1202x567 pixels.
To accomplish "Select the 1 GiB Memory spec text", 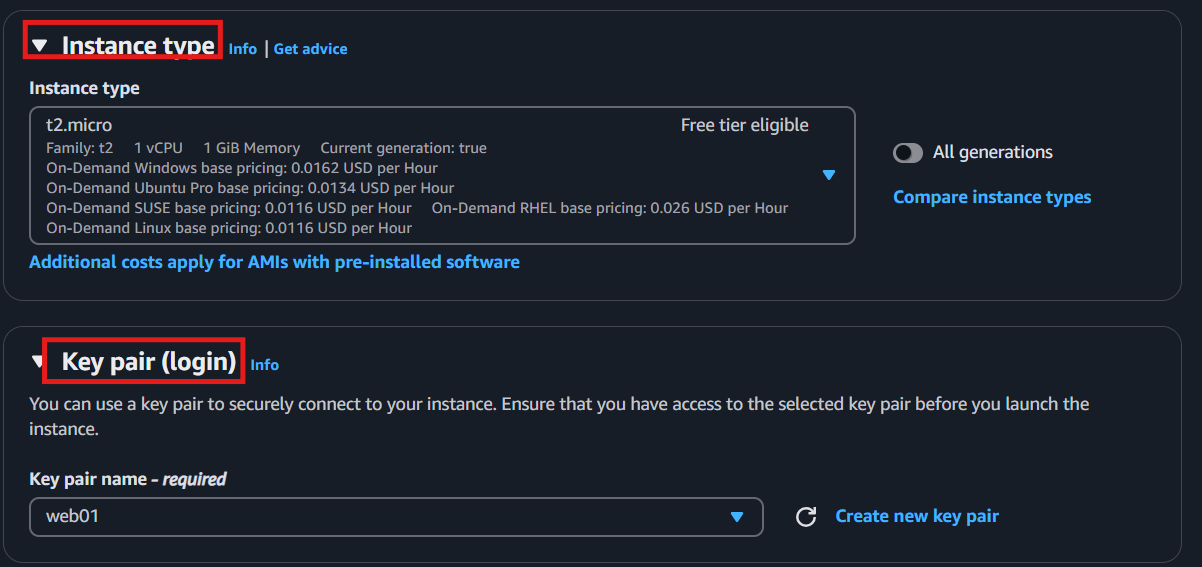I will 251,148.
